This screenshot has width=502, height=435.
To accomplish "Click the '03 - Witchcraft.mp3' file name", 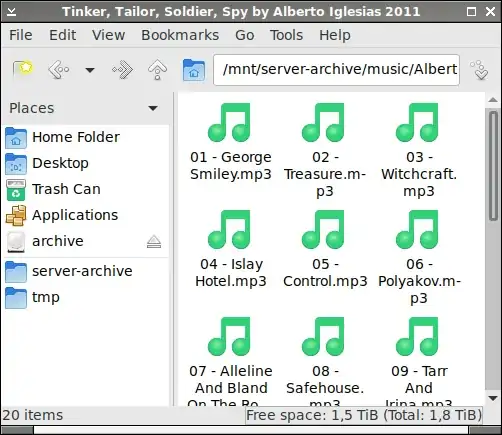I will 419,174.
